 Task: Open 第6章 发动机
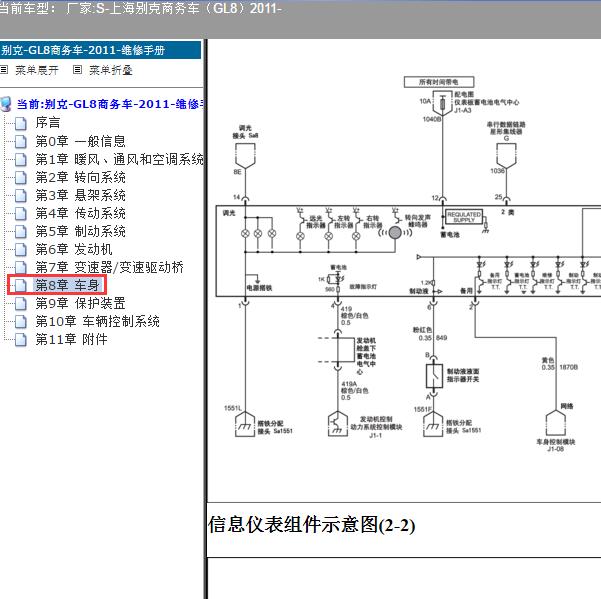click(74, 249)
